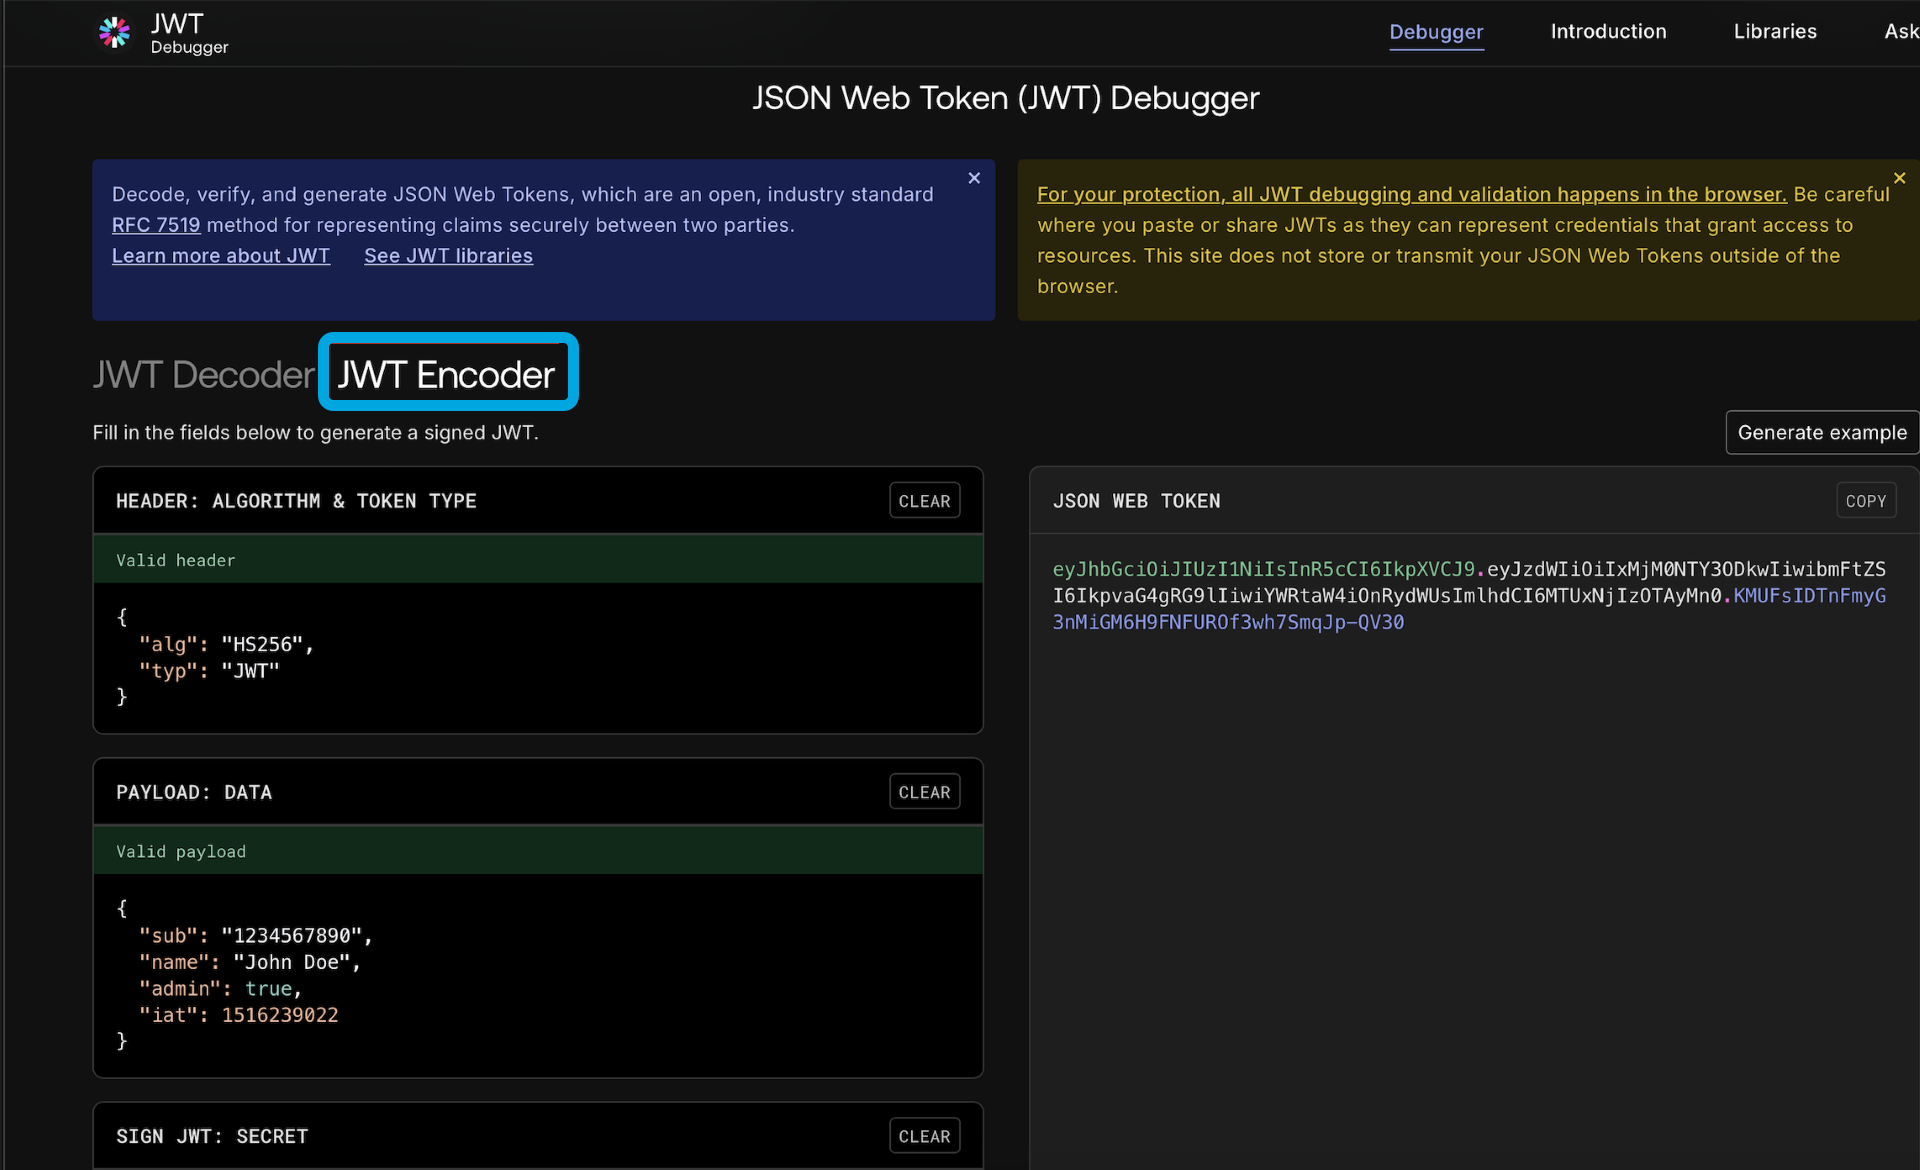The width and height of the screenshot is (1920, 1170).
Task: Click the JWT Debugger logo icon
Action: click(114, 33)
